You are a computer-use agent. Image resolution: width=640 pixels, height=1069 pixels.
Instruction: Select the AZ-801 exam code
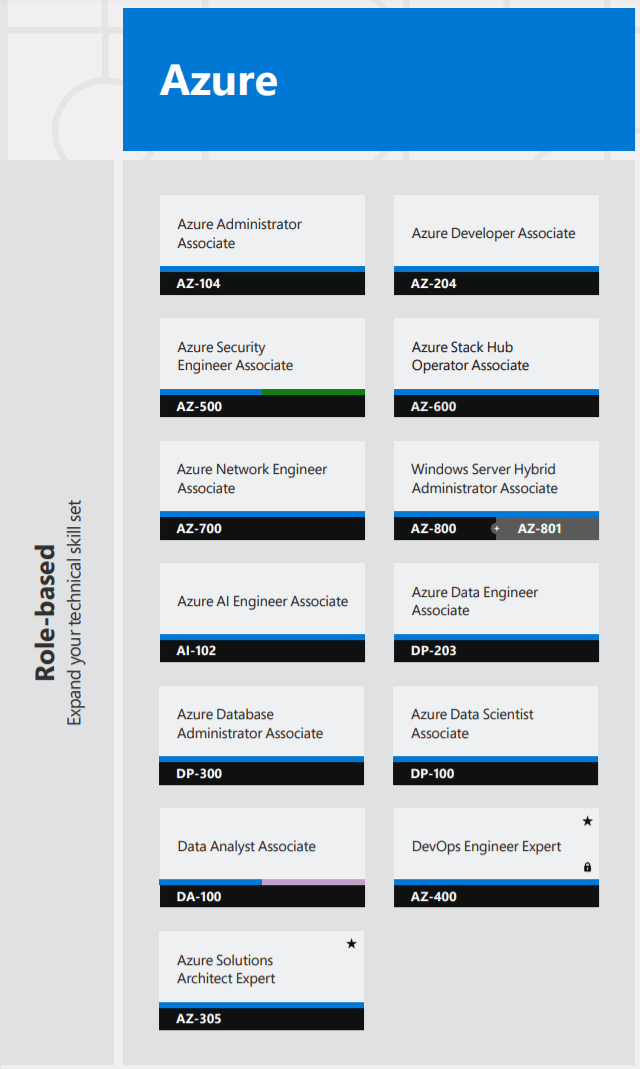540,528
